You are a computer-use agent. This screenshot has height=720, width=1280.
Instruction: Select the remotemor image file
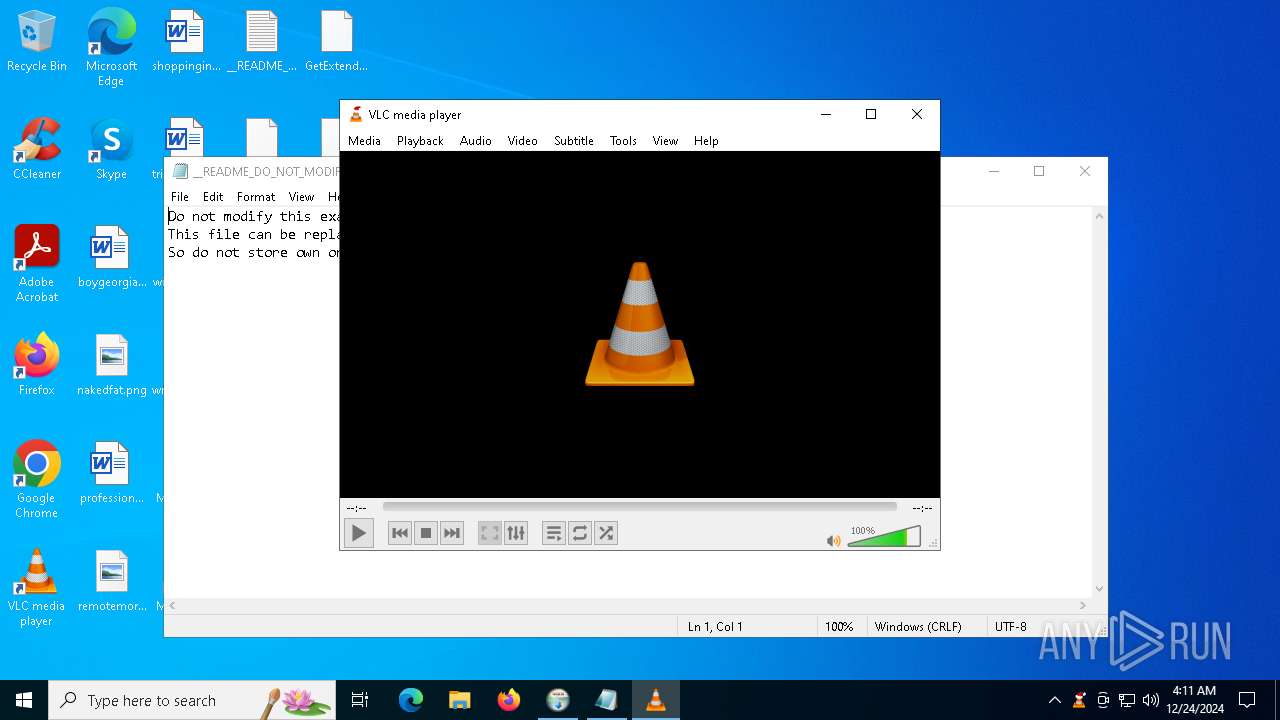pyautogui.click(x=111, y=581)
